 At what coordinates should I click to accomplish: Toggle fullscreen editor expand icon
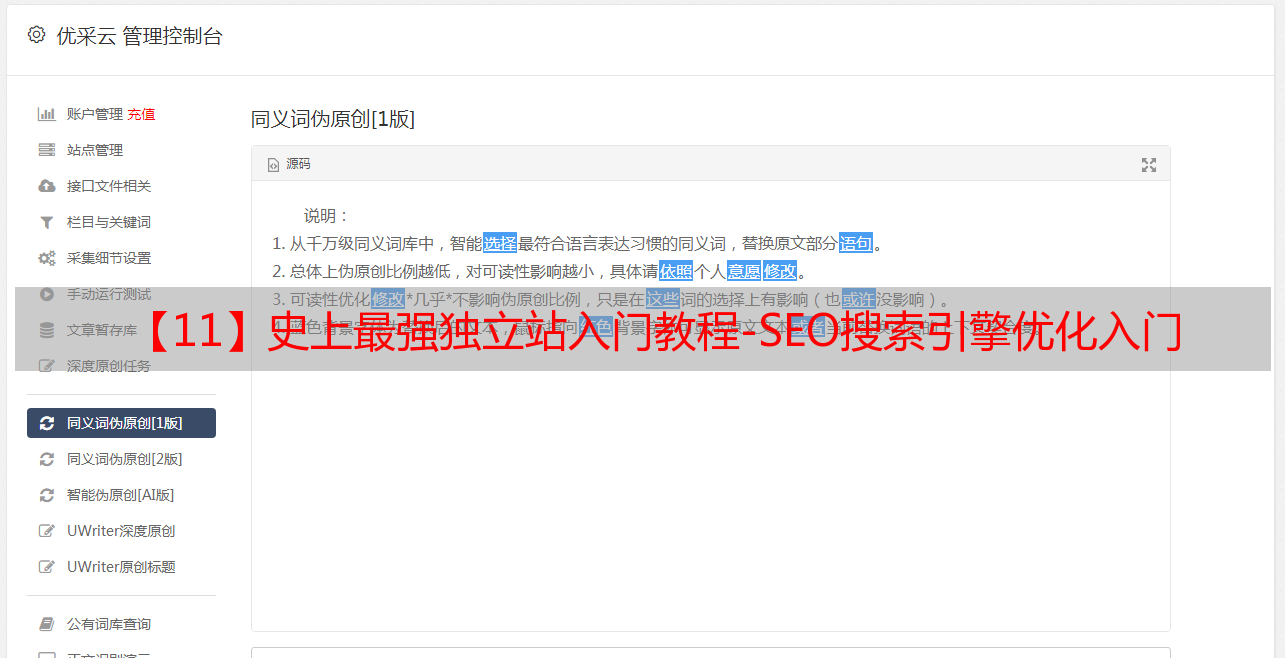1149,165
